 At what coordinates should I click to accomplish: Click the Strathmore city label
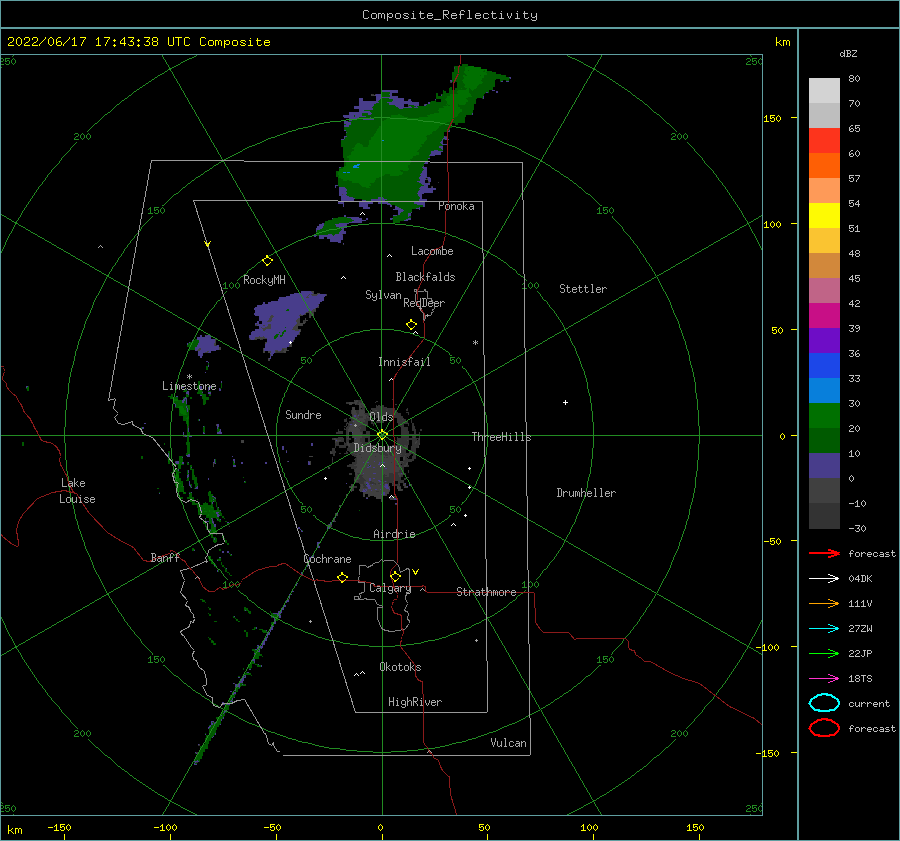coord(486,592)
